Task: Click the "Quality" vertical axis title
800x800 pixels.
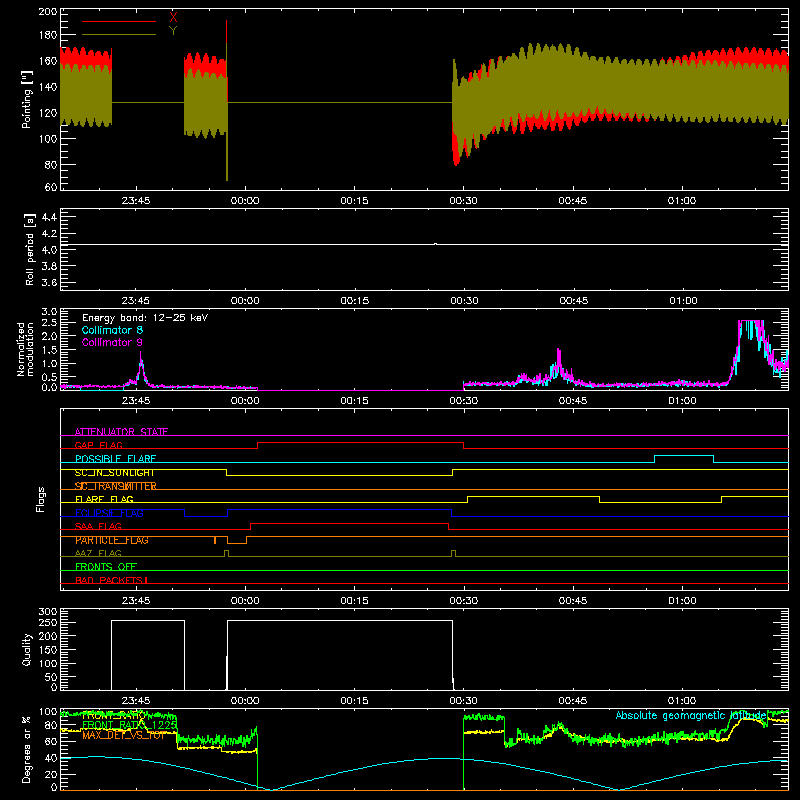Action: pyautogui.click(x=27, y=649)
